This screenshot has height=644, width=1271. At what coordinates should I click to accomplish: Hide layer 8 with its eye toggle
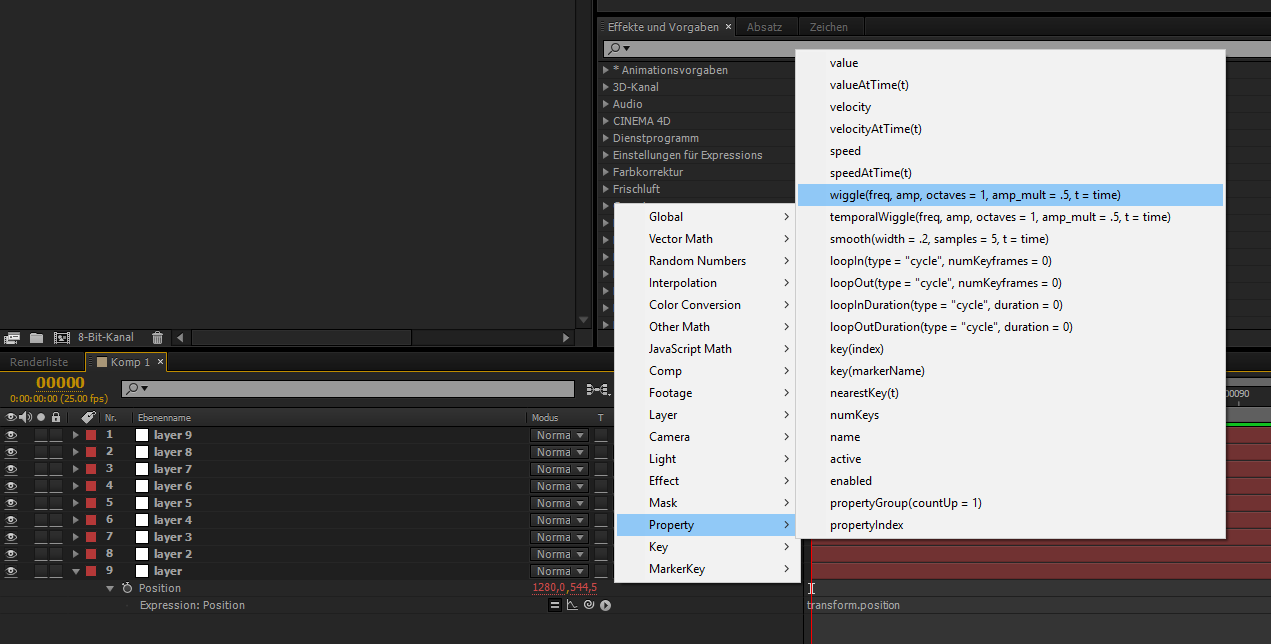[x=11, y=452]
